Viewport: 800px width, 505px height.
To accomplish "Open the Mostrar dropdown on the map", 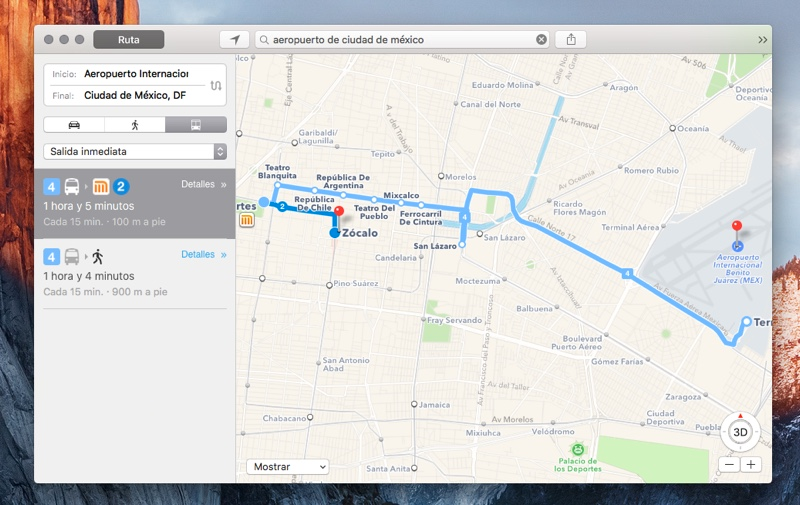I will 288,467.
